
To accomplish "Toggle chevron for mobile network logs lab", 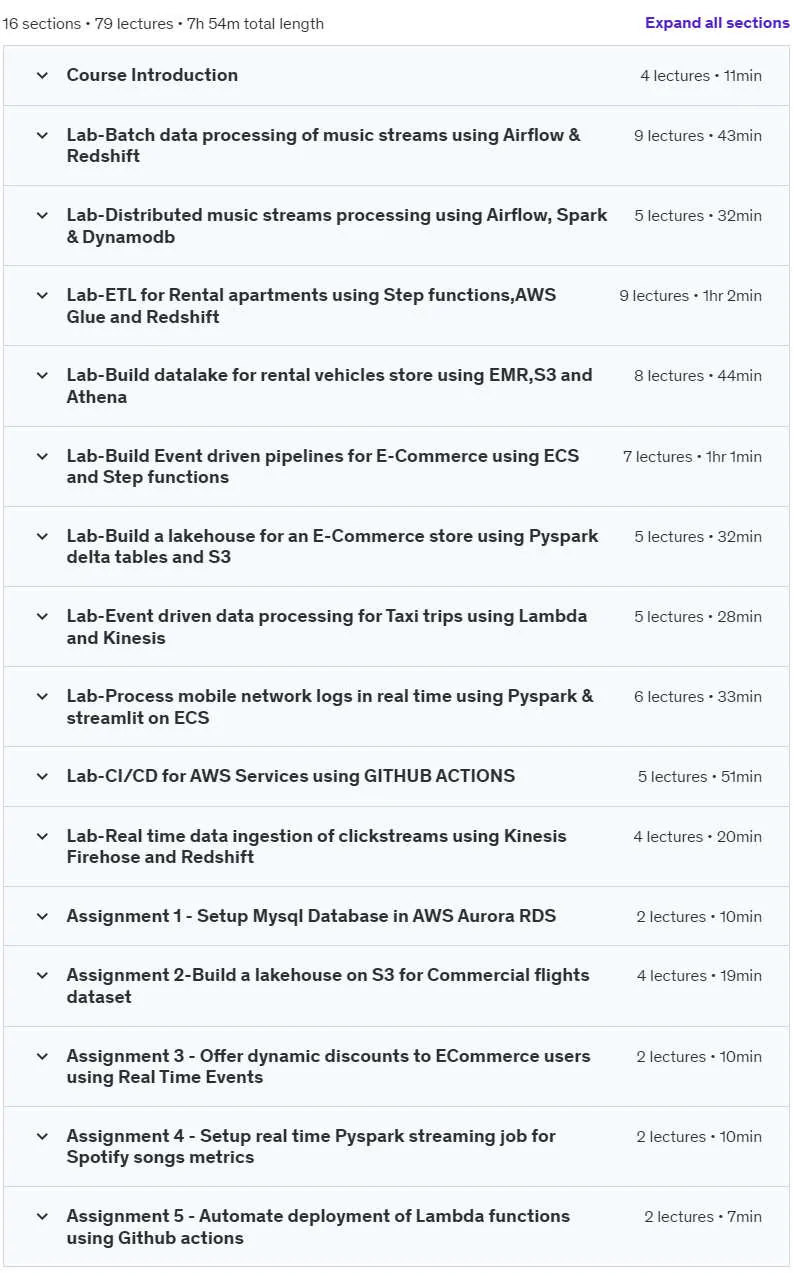I will tap(42, 696).
